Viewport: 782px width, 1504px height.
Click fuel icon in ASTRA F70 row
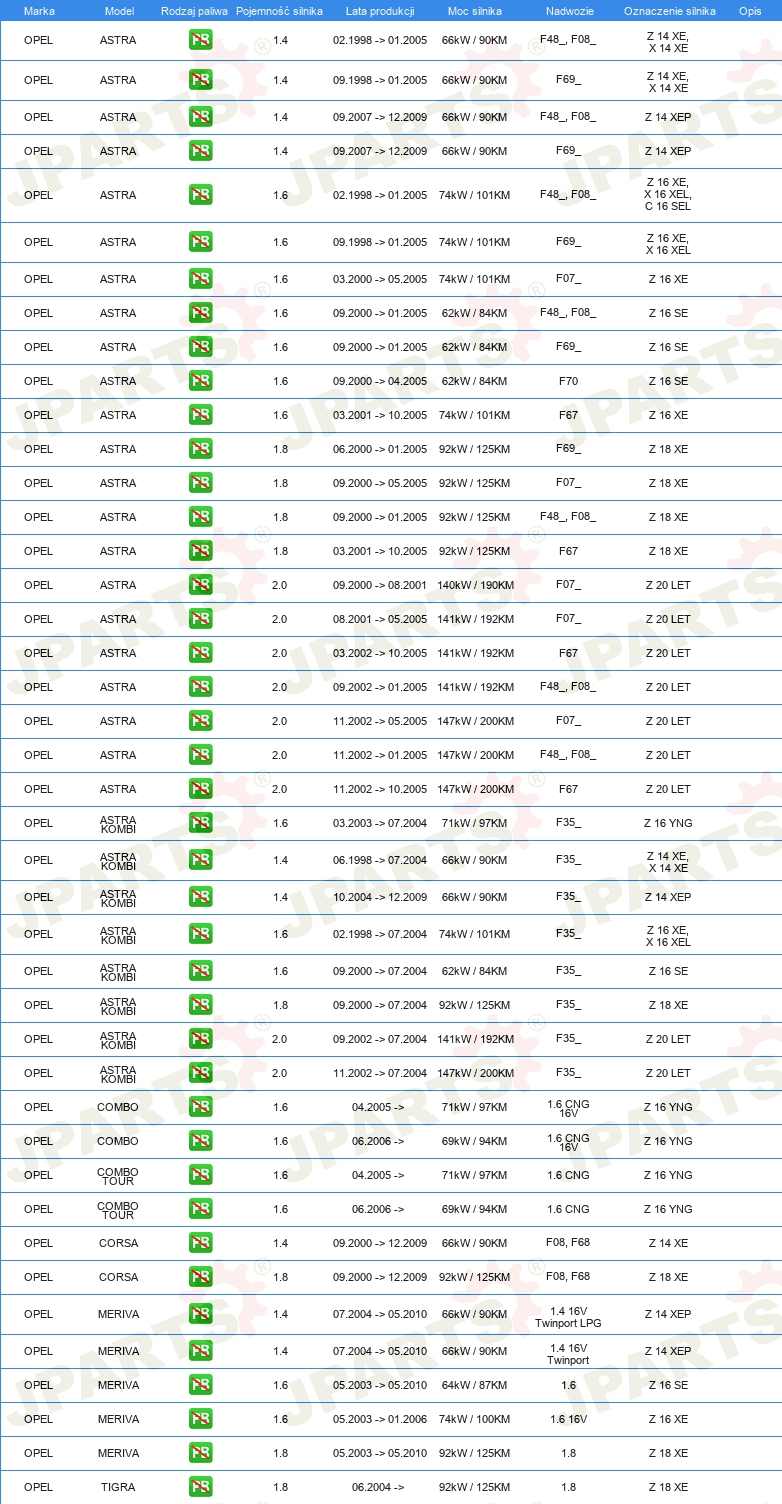tap(200, 381)
